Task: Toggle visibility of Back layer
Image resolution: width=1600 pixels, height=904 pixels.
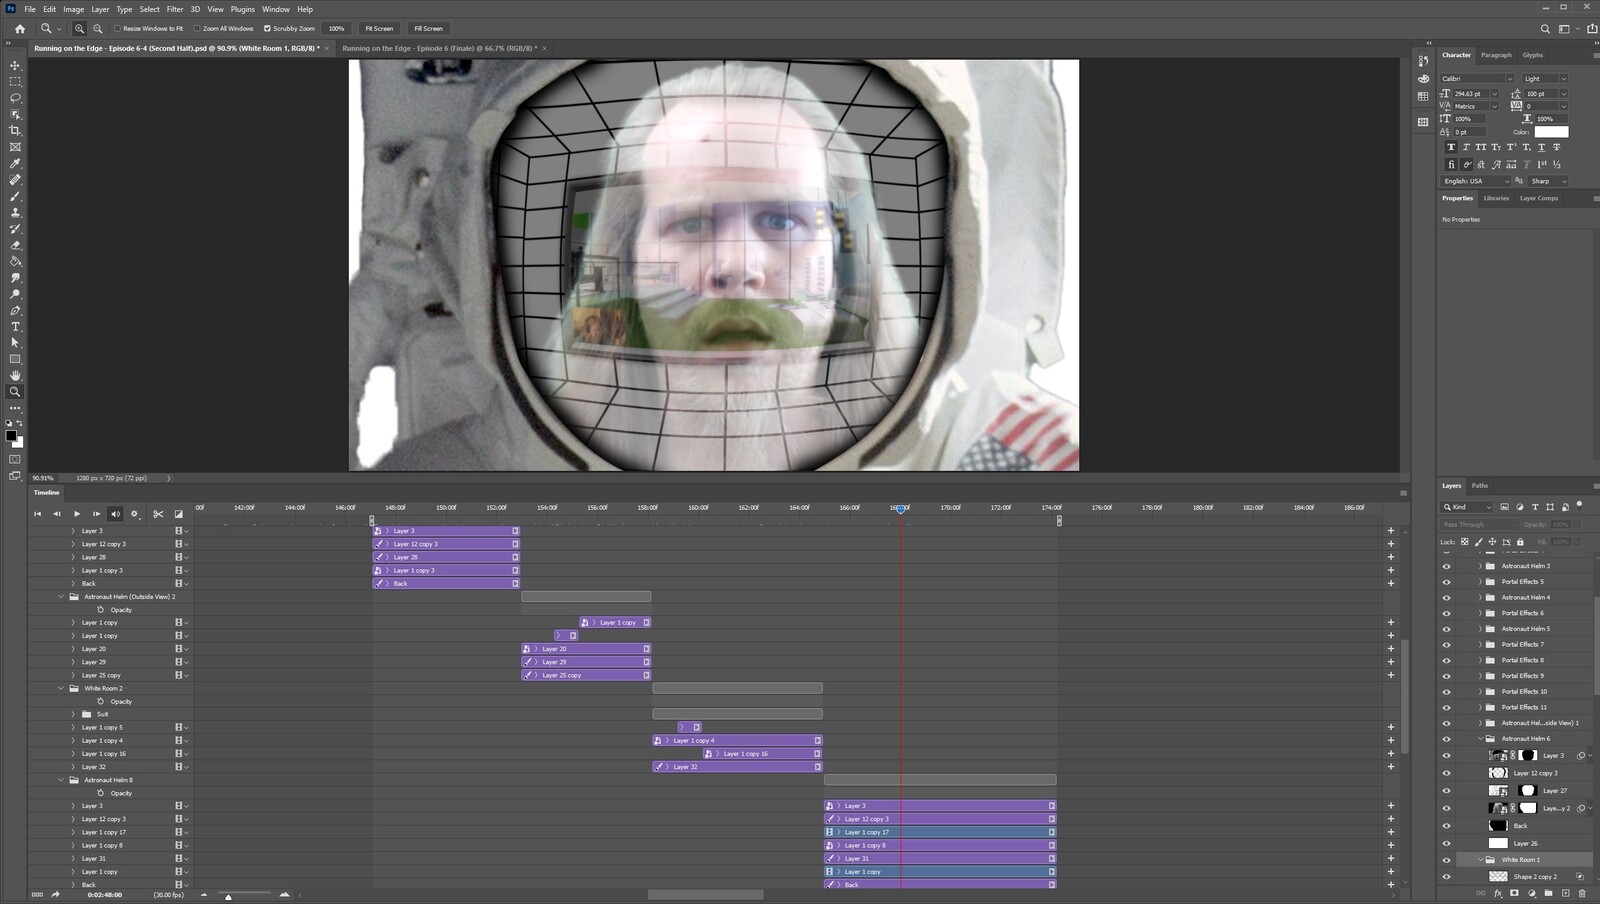Action: point(1446,826)
